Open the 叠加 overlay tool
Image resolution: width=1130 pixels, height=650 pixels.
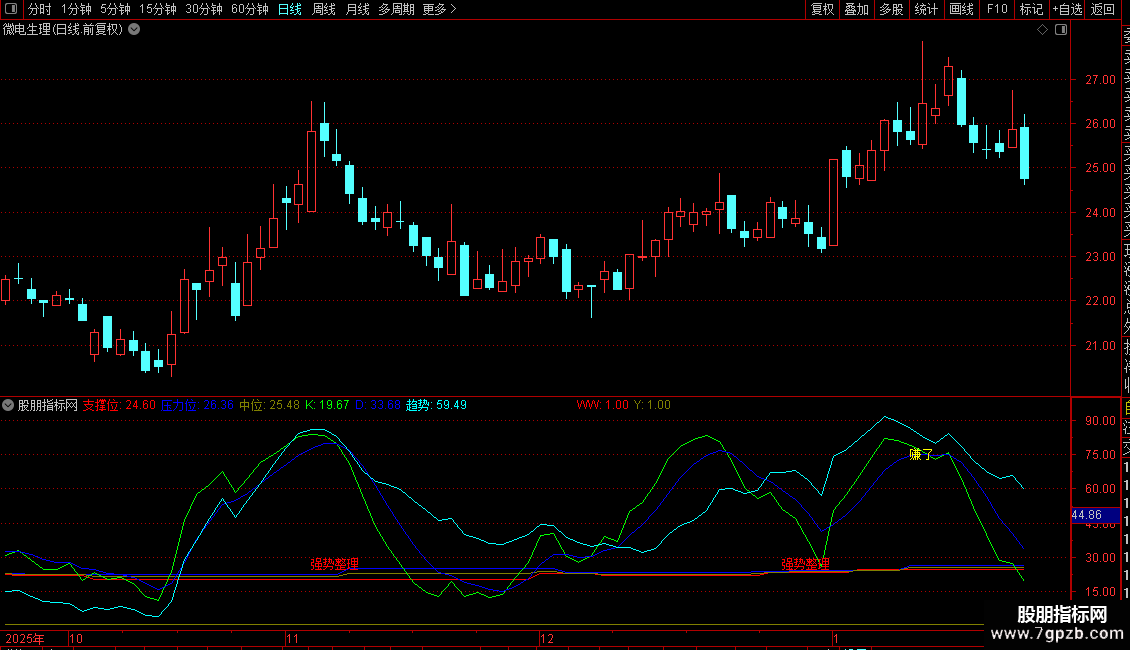click(x=856, y=9)
